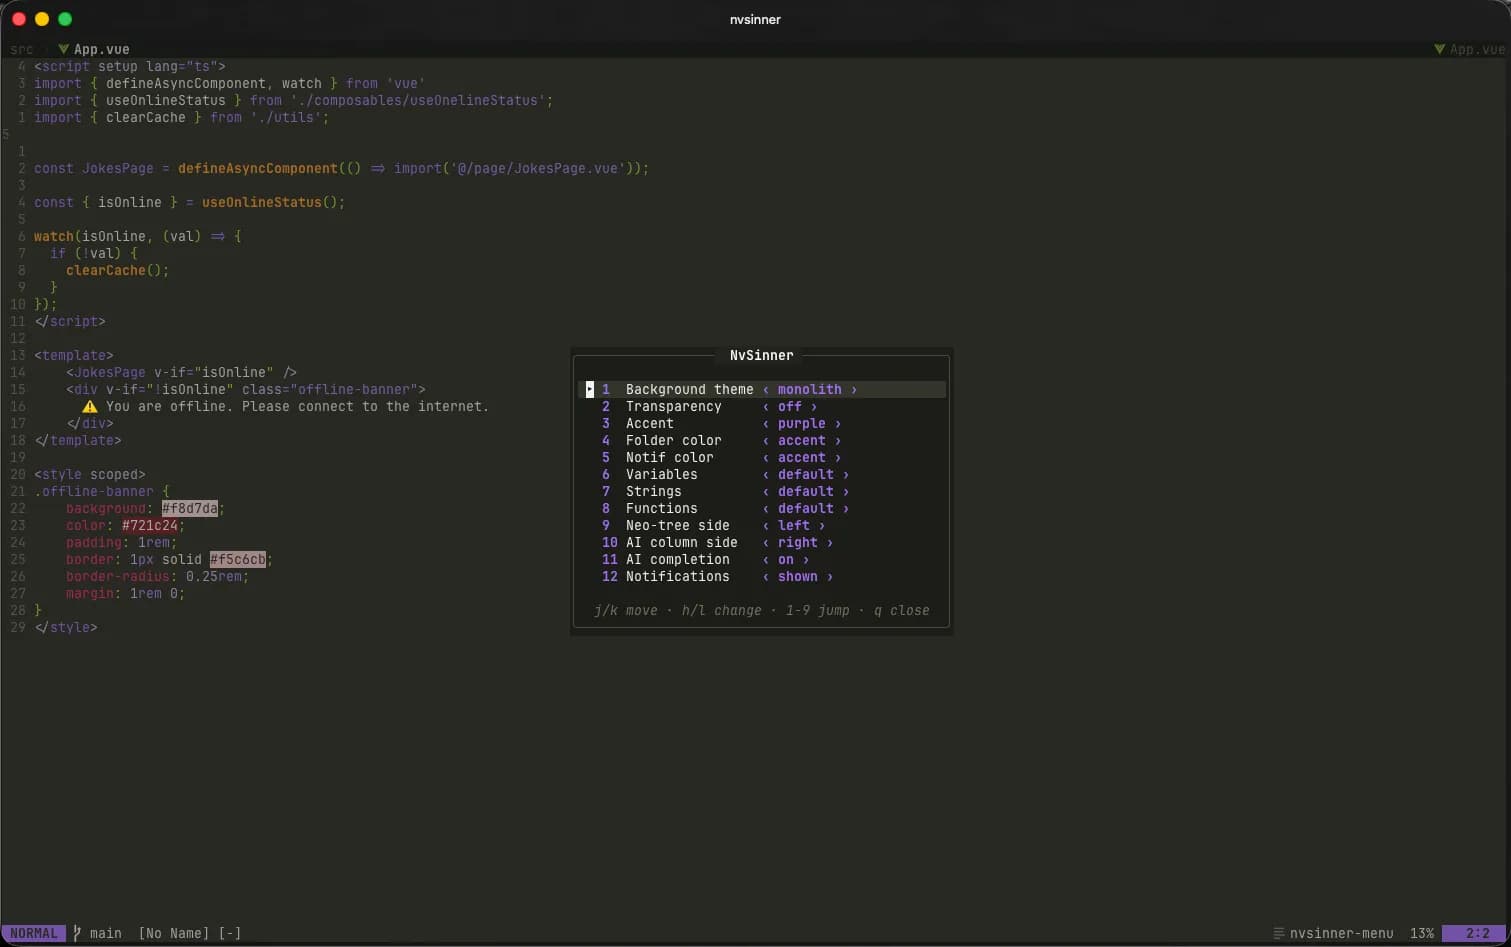Click the src breadcrumb in tabline
The image size is (1511, 947).
[22, 49]
